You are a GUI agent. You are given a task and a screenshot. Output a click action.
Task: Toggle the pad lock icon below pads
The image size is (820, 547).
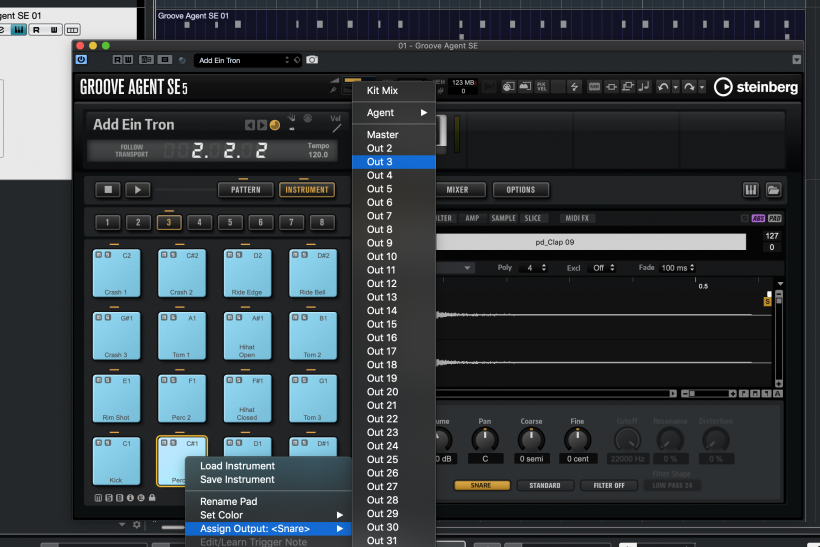pyautogui.click(x=152, y=498)
